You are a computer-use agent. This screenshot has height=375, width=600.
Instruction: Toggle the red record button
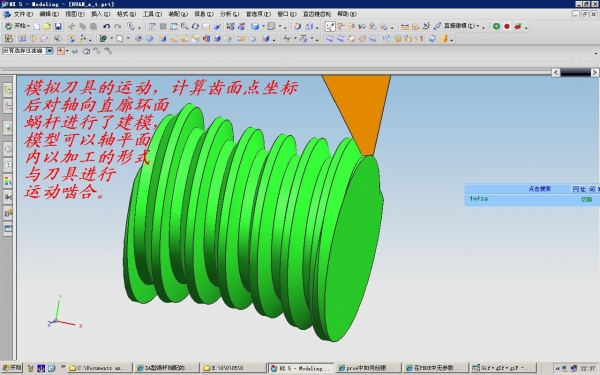(507, 26)
